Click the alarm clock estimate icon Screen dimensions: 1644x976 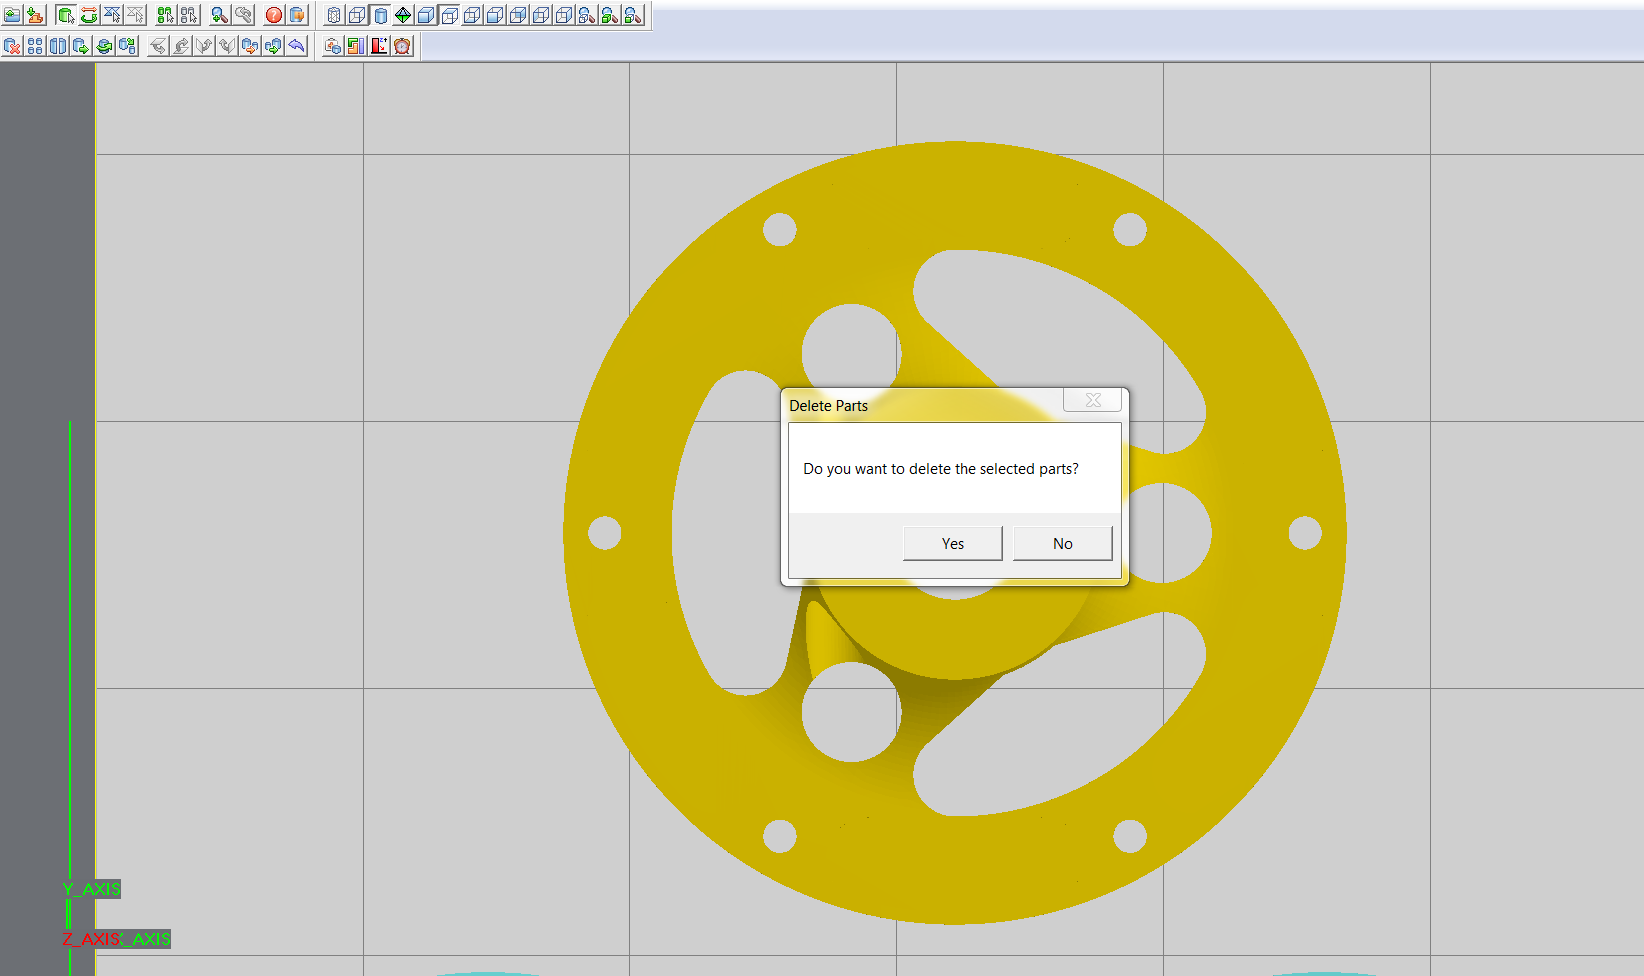click(x=402, y=46)
